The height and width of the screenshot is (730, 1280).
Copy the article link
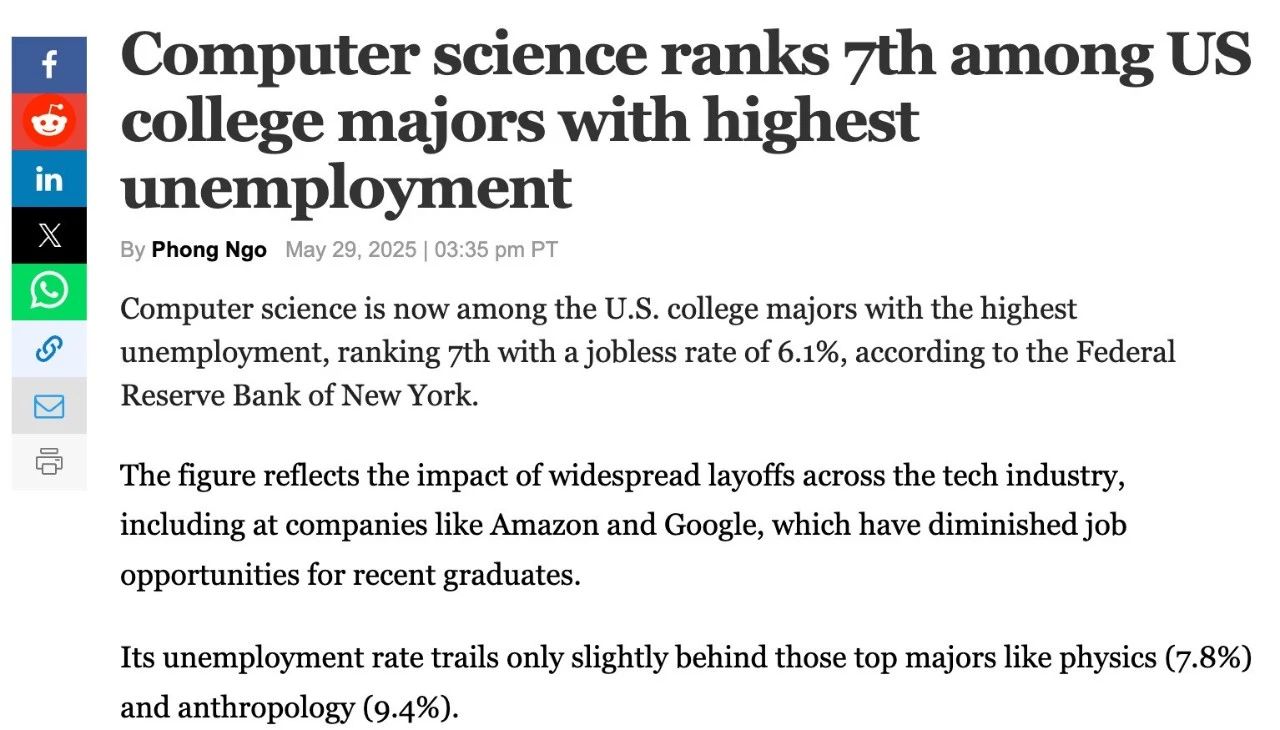click(49, 348)
